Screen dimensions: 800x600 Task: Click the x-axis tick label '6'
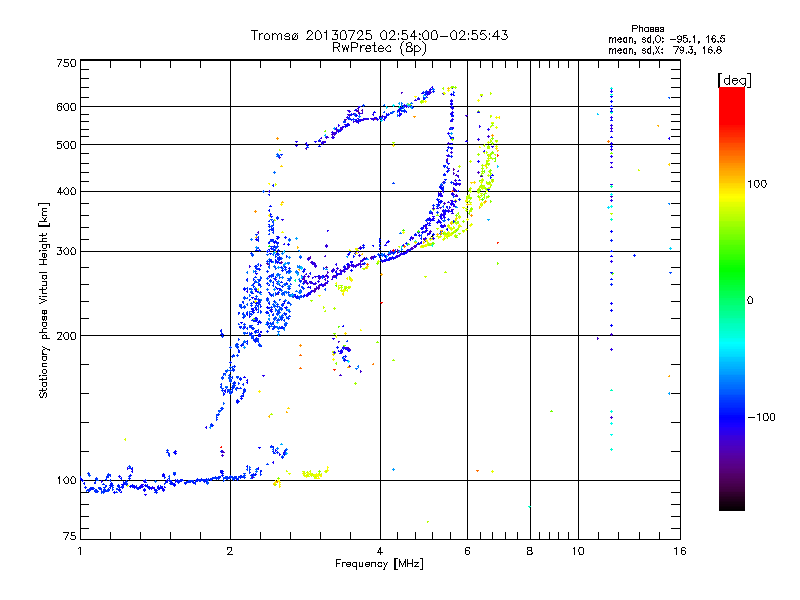click(x=467, y=551)
